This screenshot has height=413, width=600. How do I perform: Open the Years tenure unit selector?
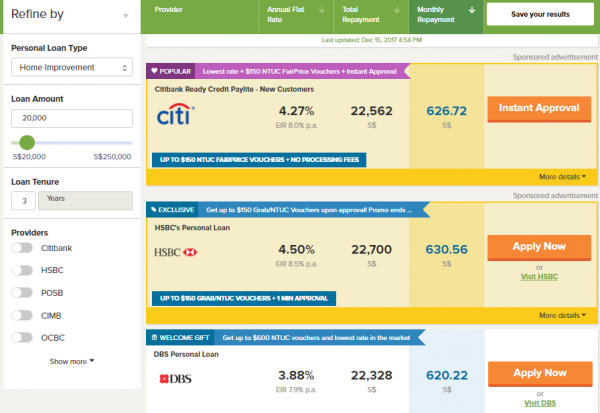[x=85, y=200]
